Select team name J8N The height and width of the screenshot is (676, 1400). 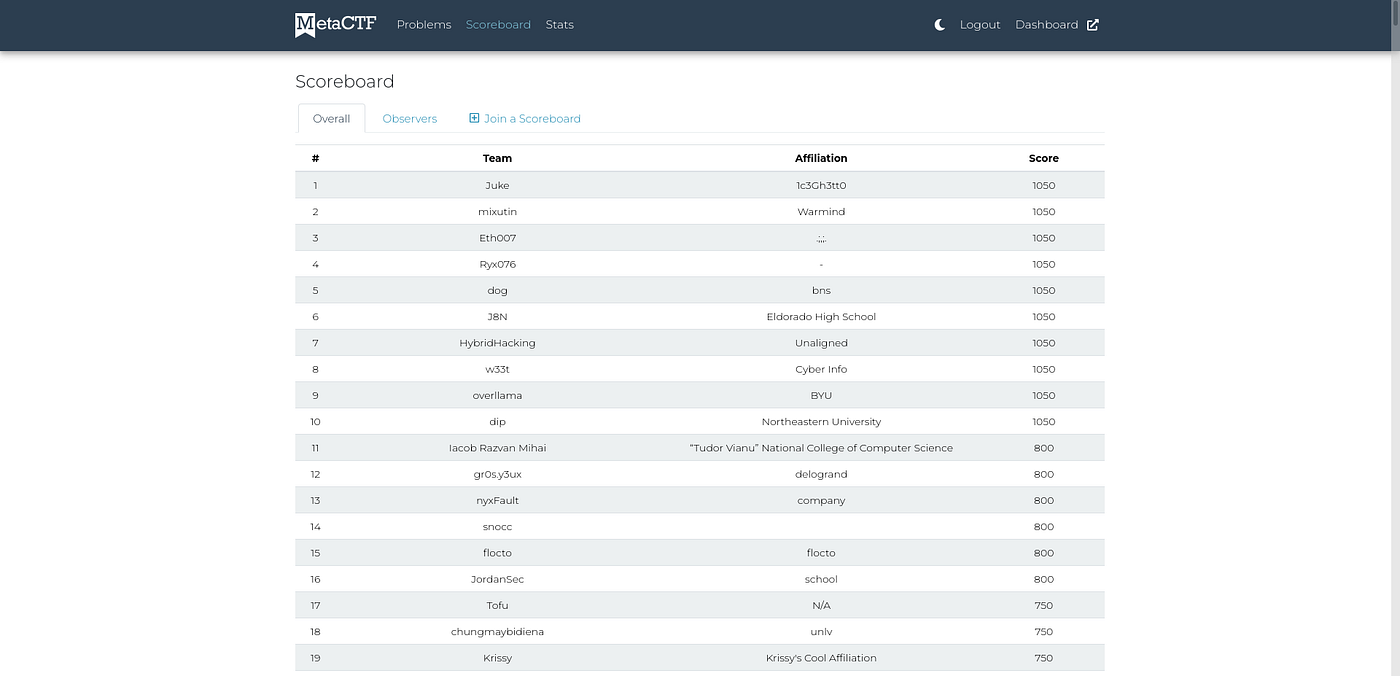(497, 317)
